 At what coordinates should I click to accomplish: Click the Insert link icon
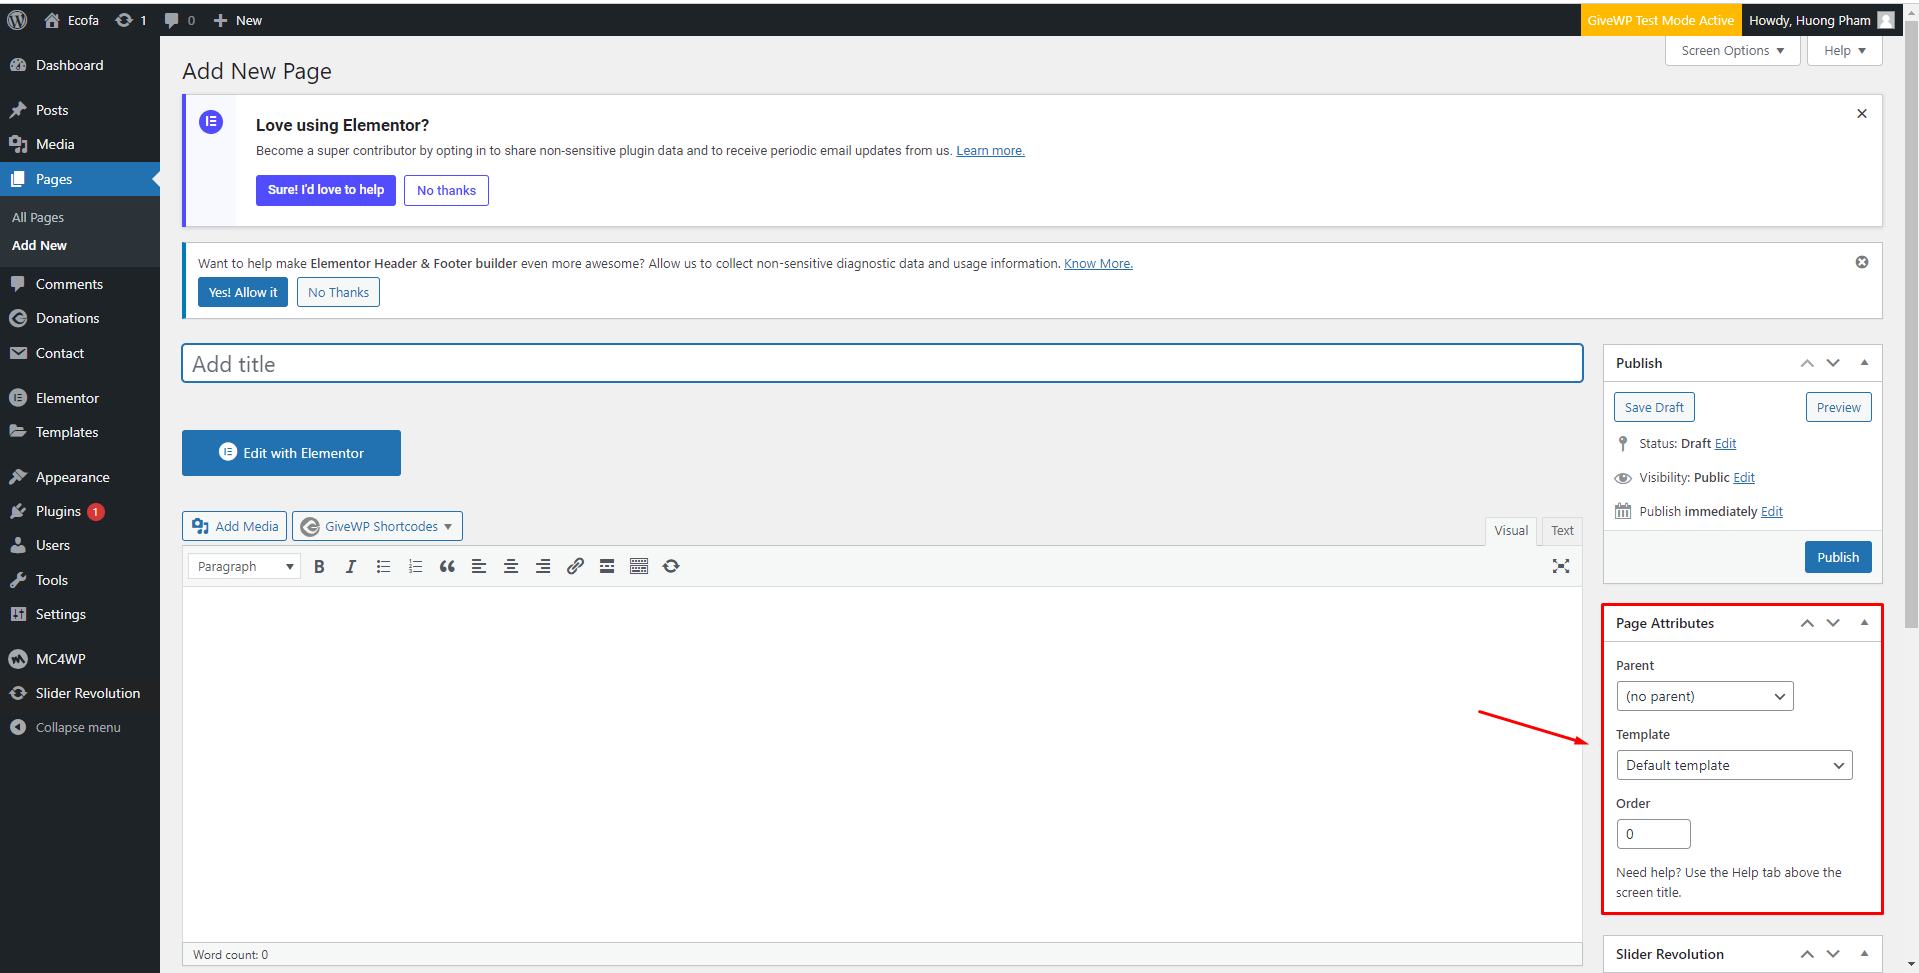pos(575,567)
